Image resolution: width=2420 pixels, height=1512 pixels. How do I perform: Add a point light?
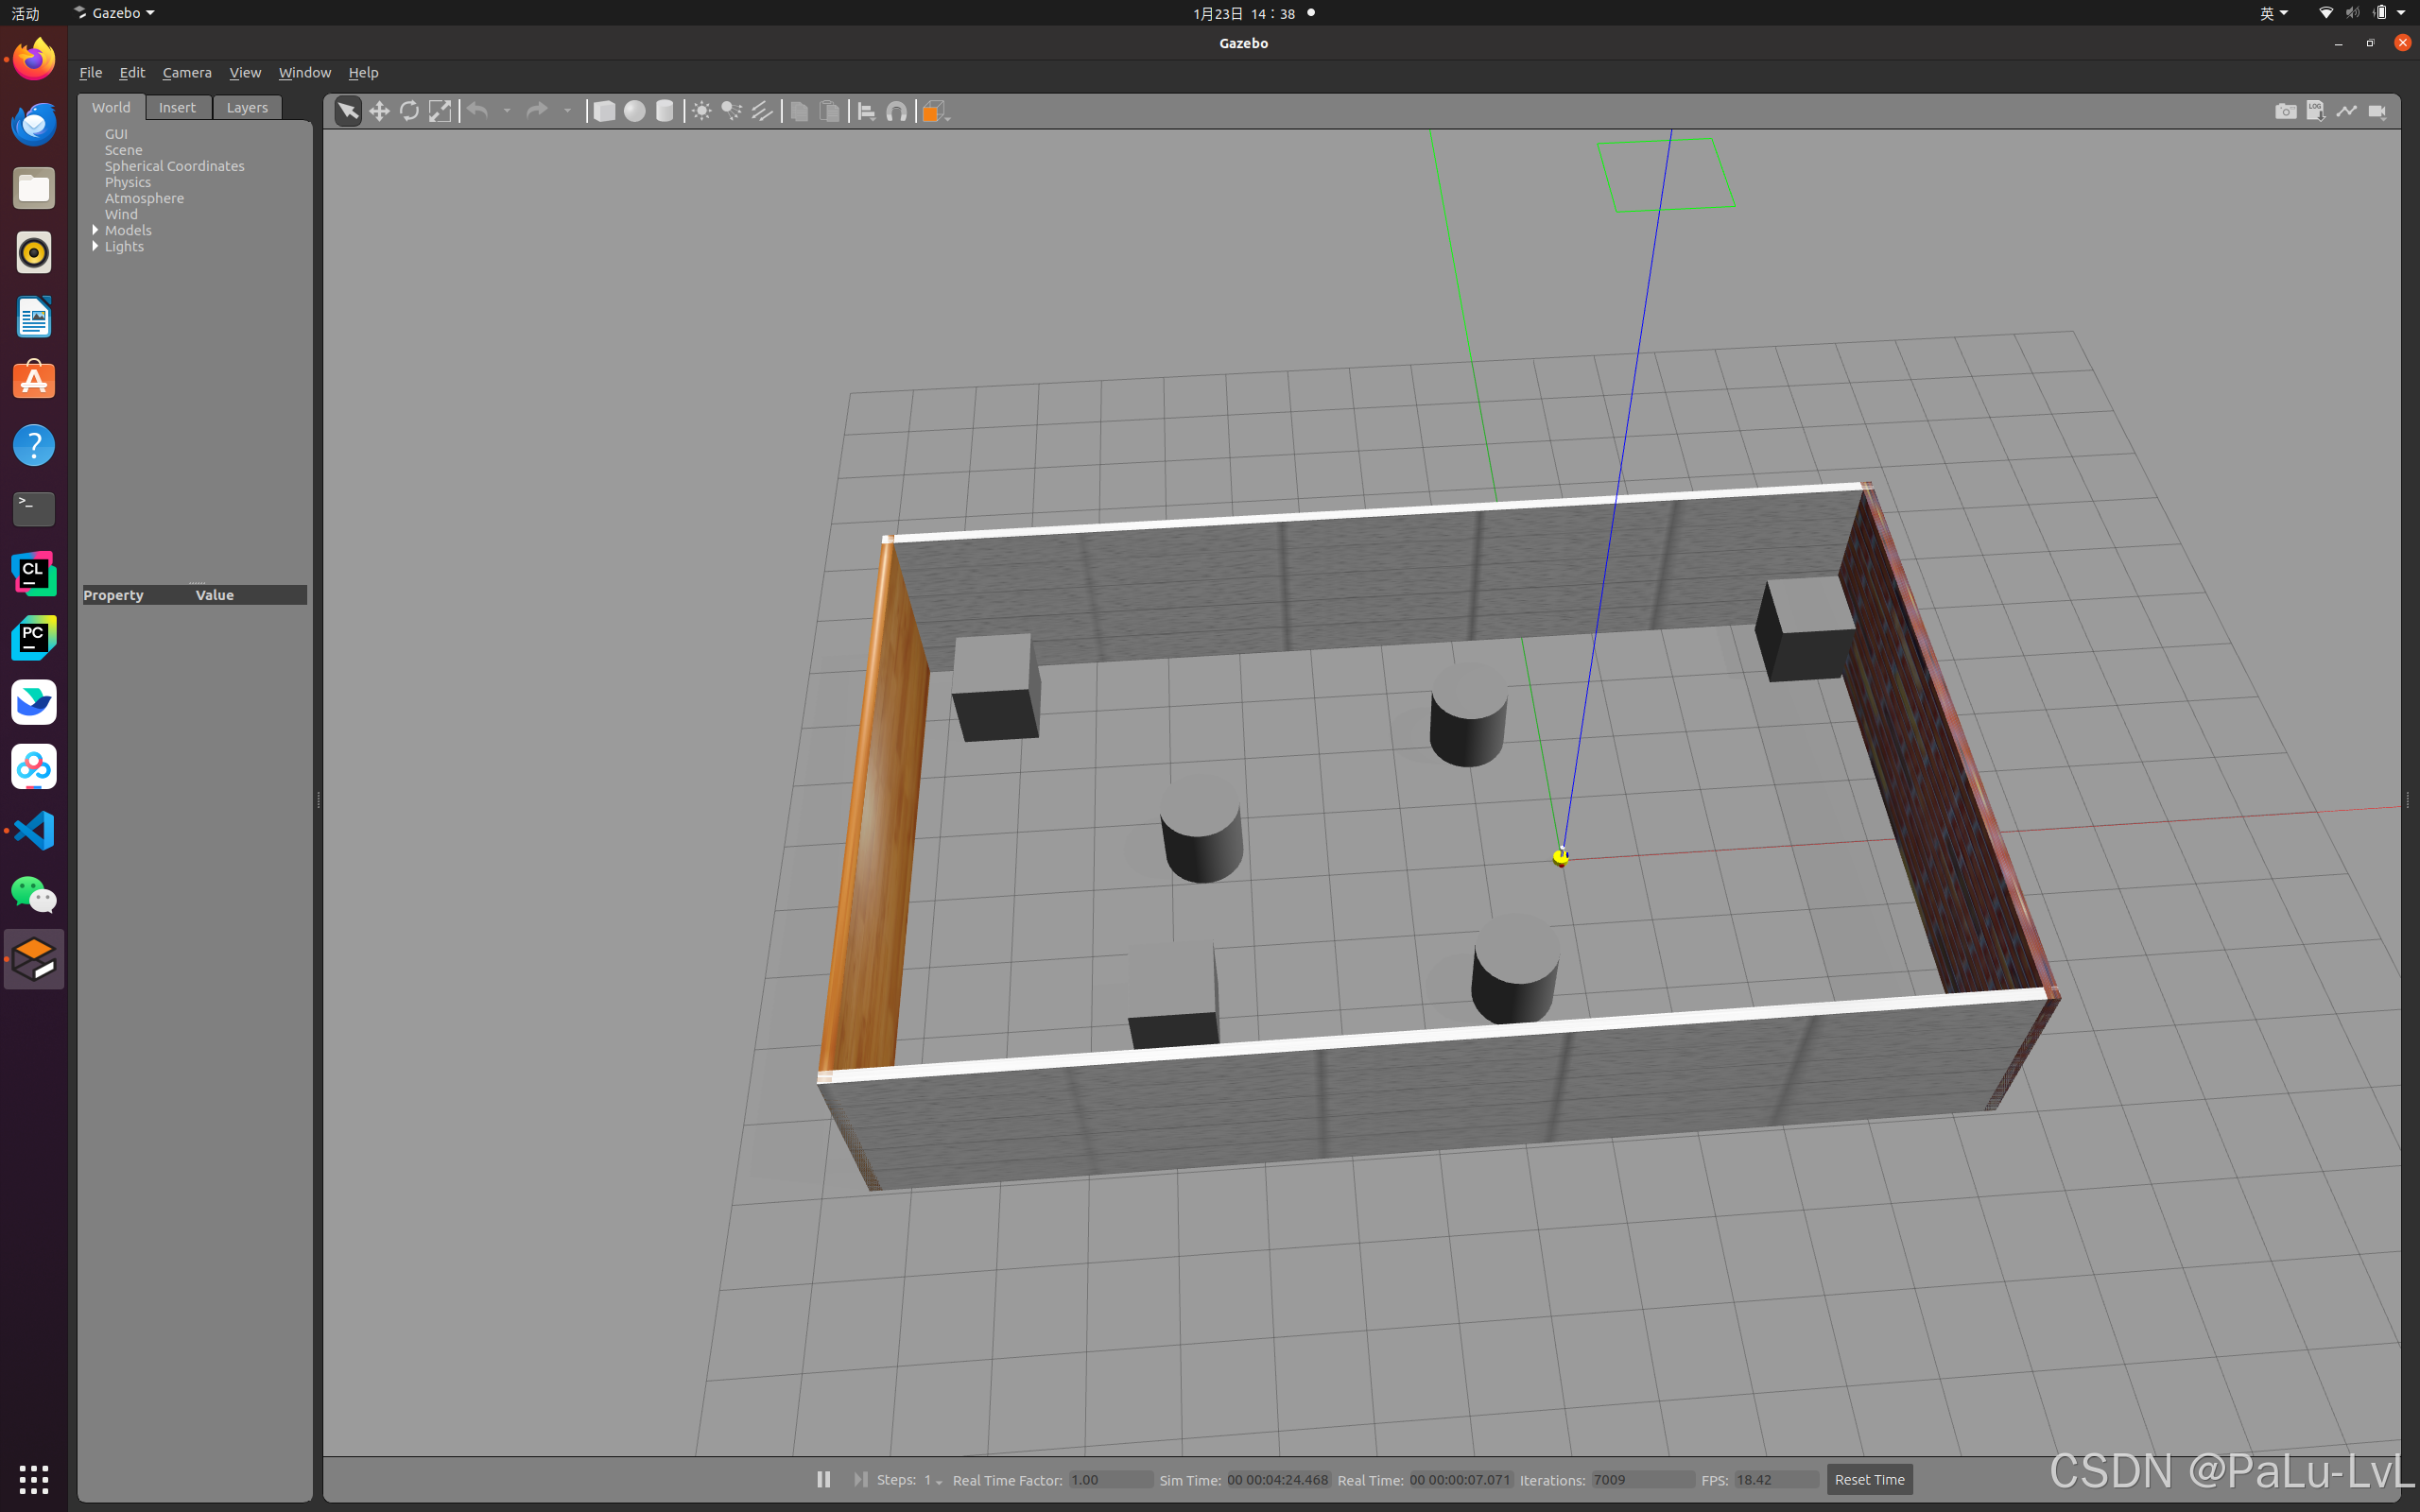coord(701,111)
